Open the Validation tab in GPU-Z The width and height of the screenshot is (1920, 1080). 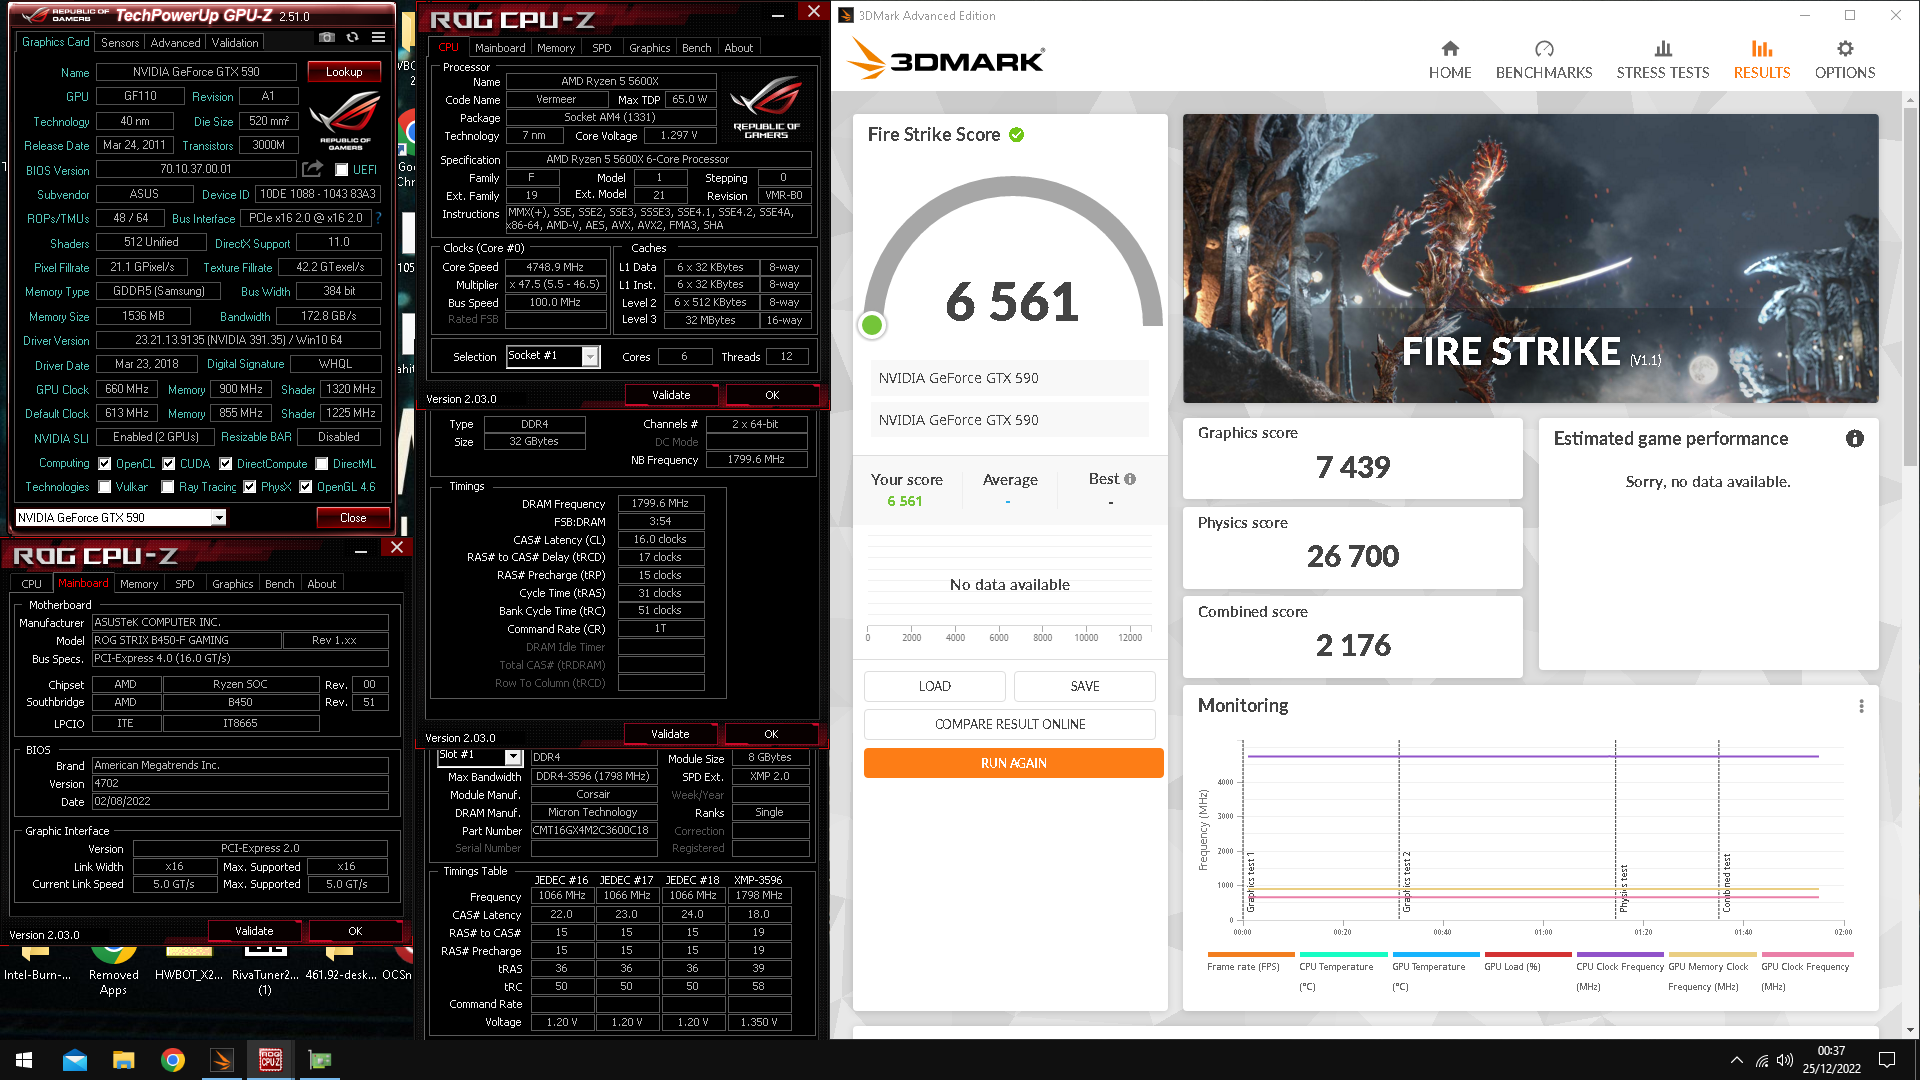coord(235,43)
